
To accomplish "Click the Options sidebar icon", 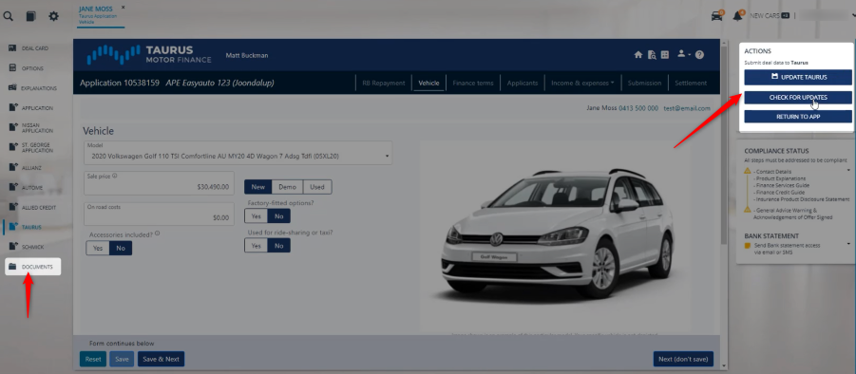I will tap(12, 68).
